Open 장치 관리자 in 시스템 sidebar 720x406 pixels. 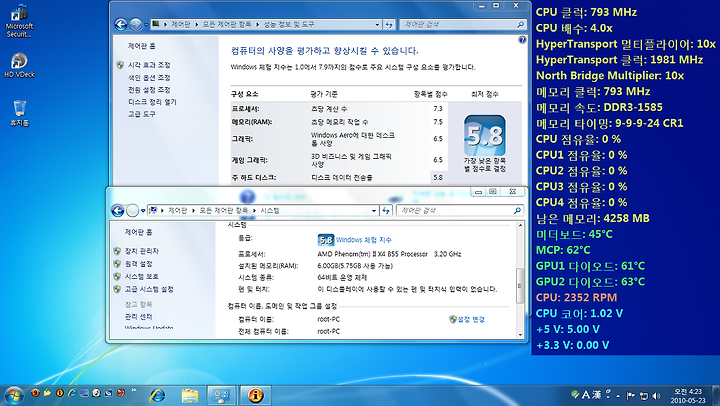[x=141, y=251]
